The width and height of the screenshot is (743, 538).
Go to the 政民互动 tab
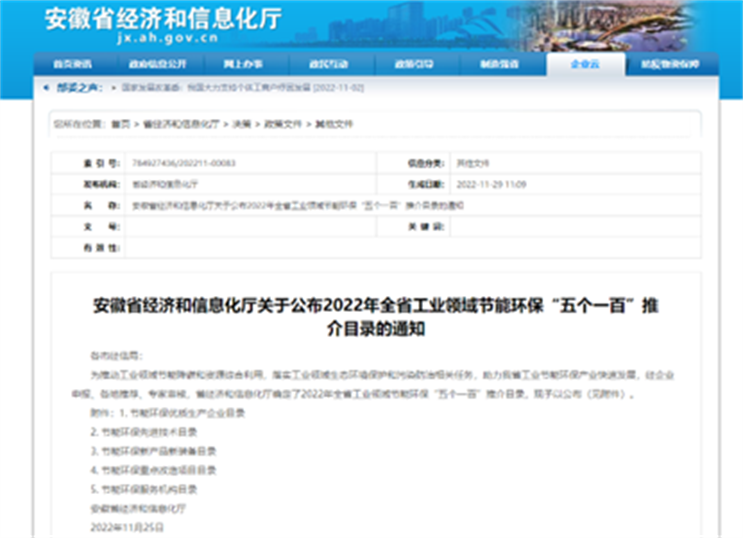328,64
